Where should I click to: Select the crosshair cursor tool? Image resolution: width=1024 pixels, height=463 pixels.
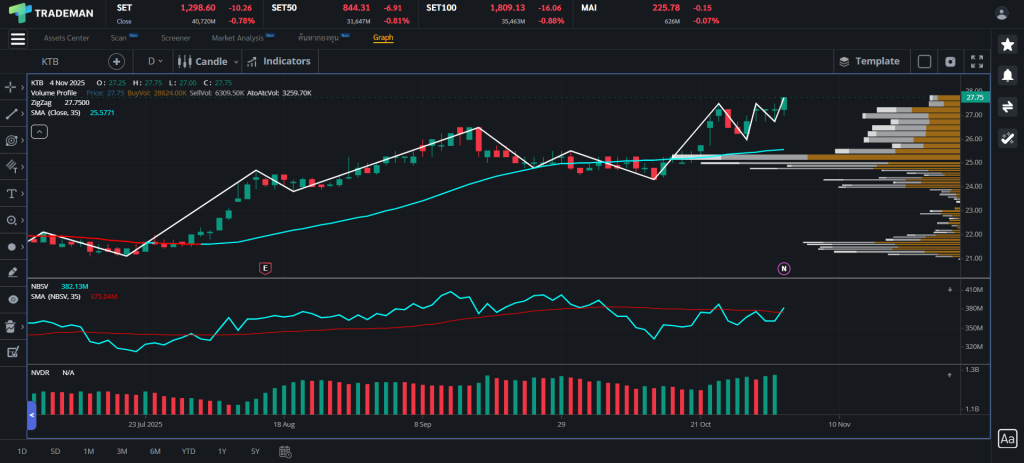(12, 88)
